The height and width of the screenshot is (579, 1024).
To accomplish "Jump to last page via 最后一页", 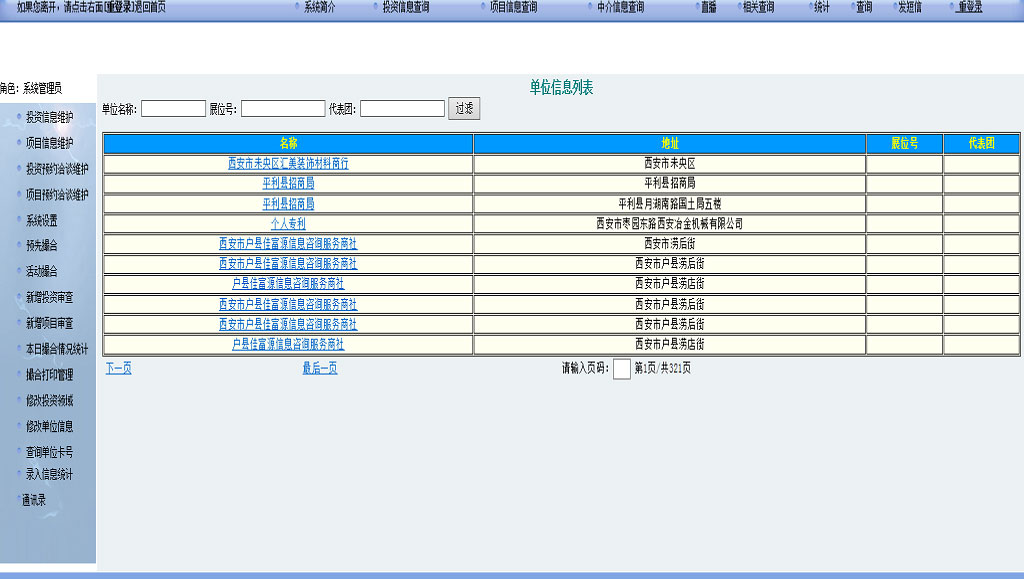I will coord(320,368).
